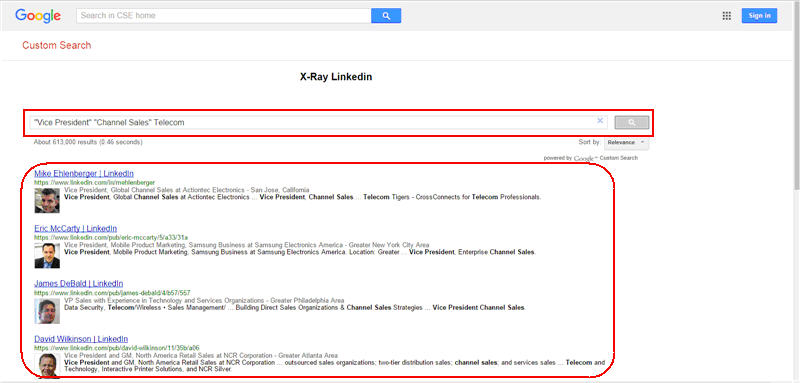Open James DeBald LinkedIn result
This screenshot has width=800, height=383.
click(x=79, y=284)
